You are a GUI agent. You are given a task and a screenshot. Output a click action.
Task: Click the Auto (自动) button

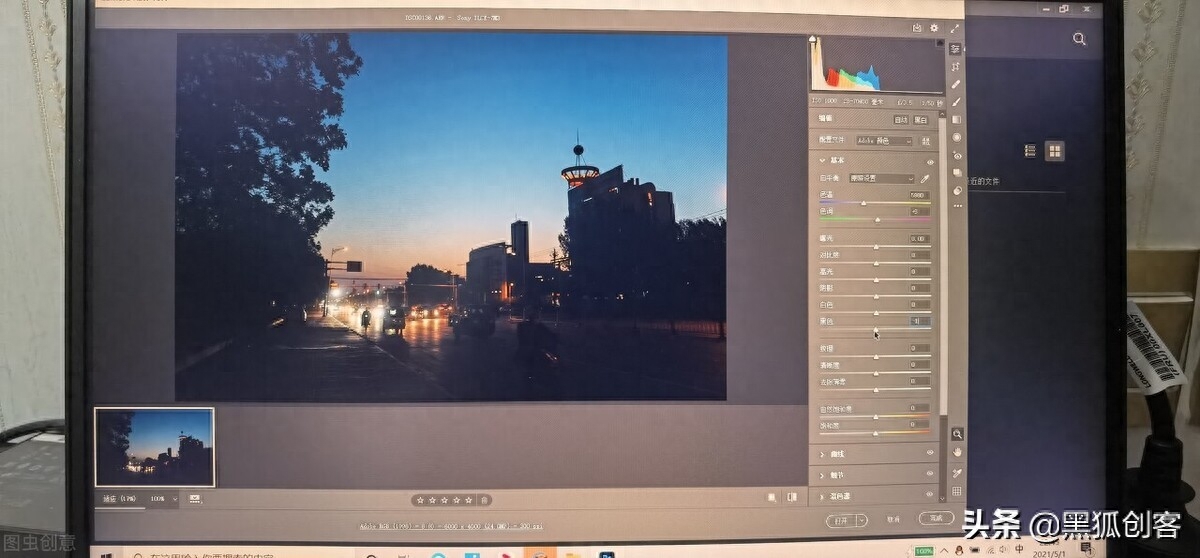901,120
